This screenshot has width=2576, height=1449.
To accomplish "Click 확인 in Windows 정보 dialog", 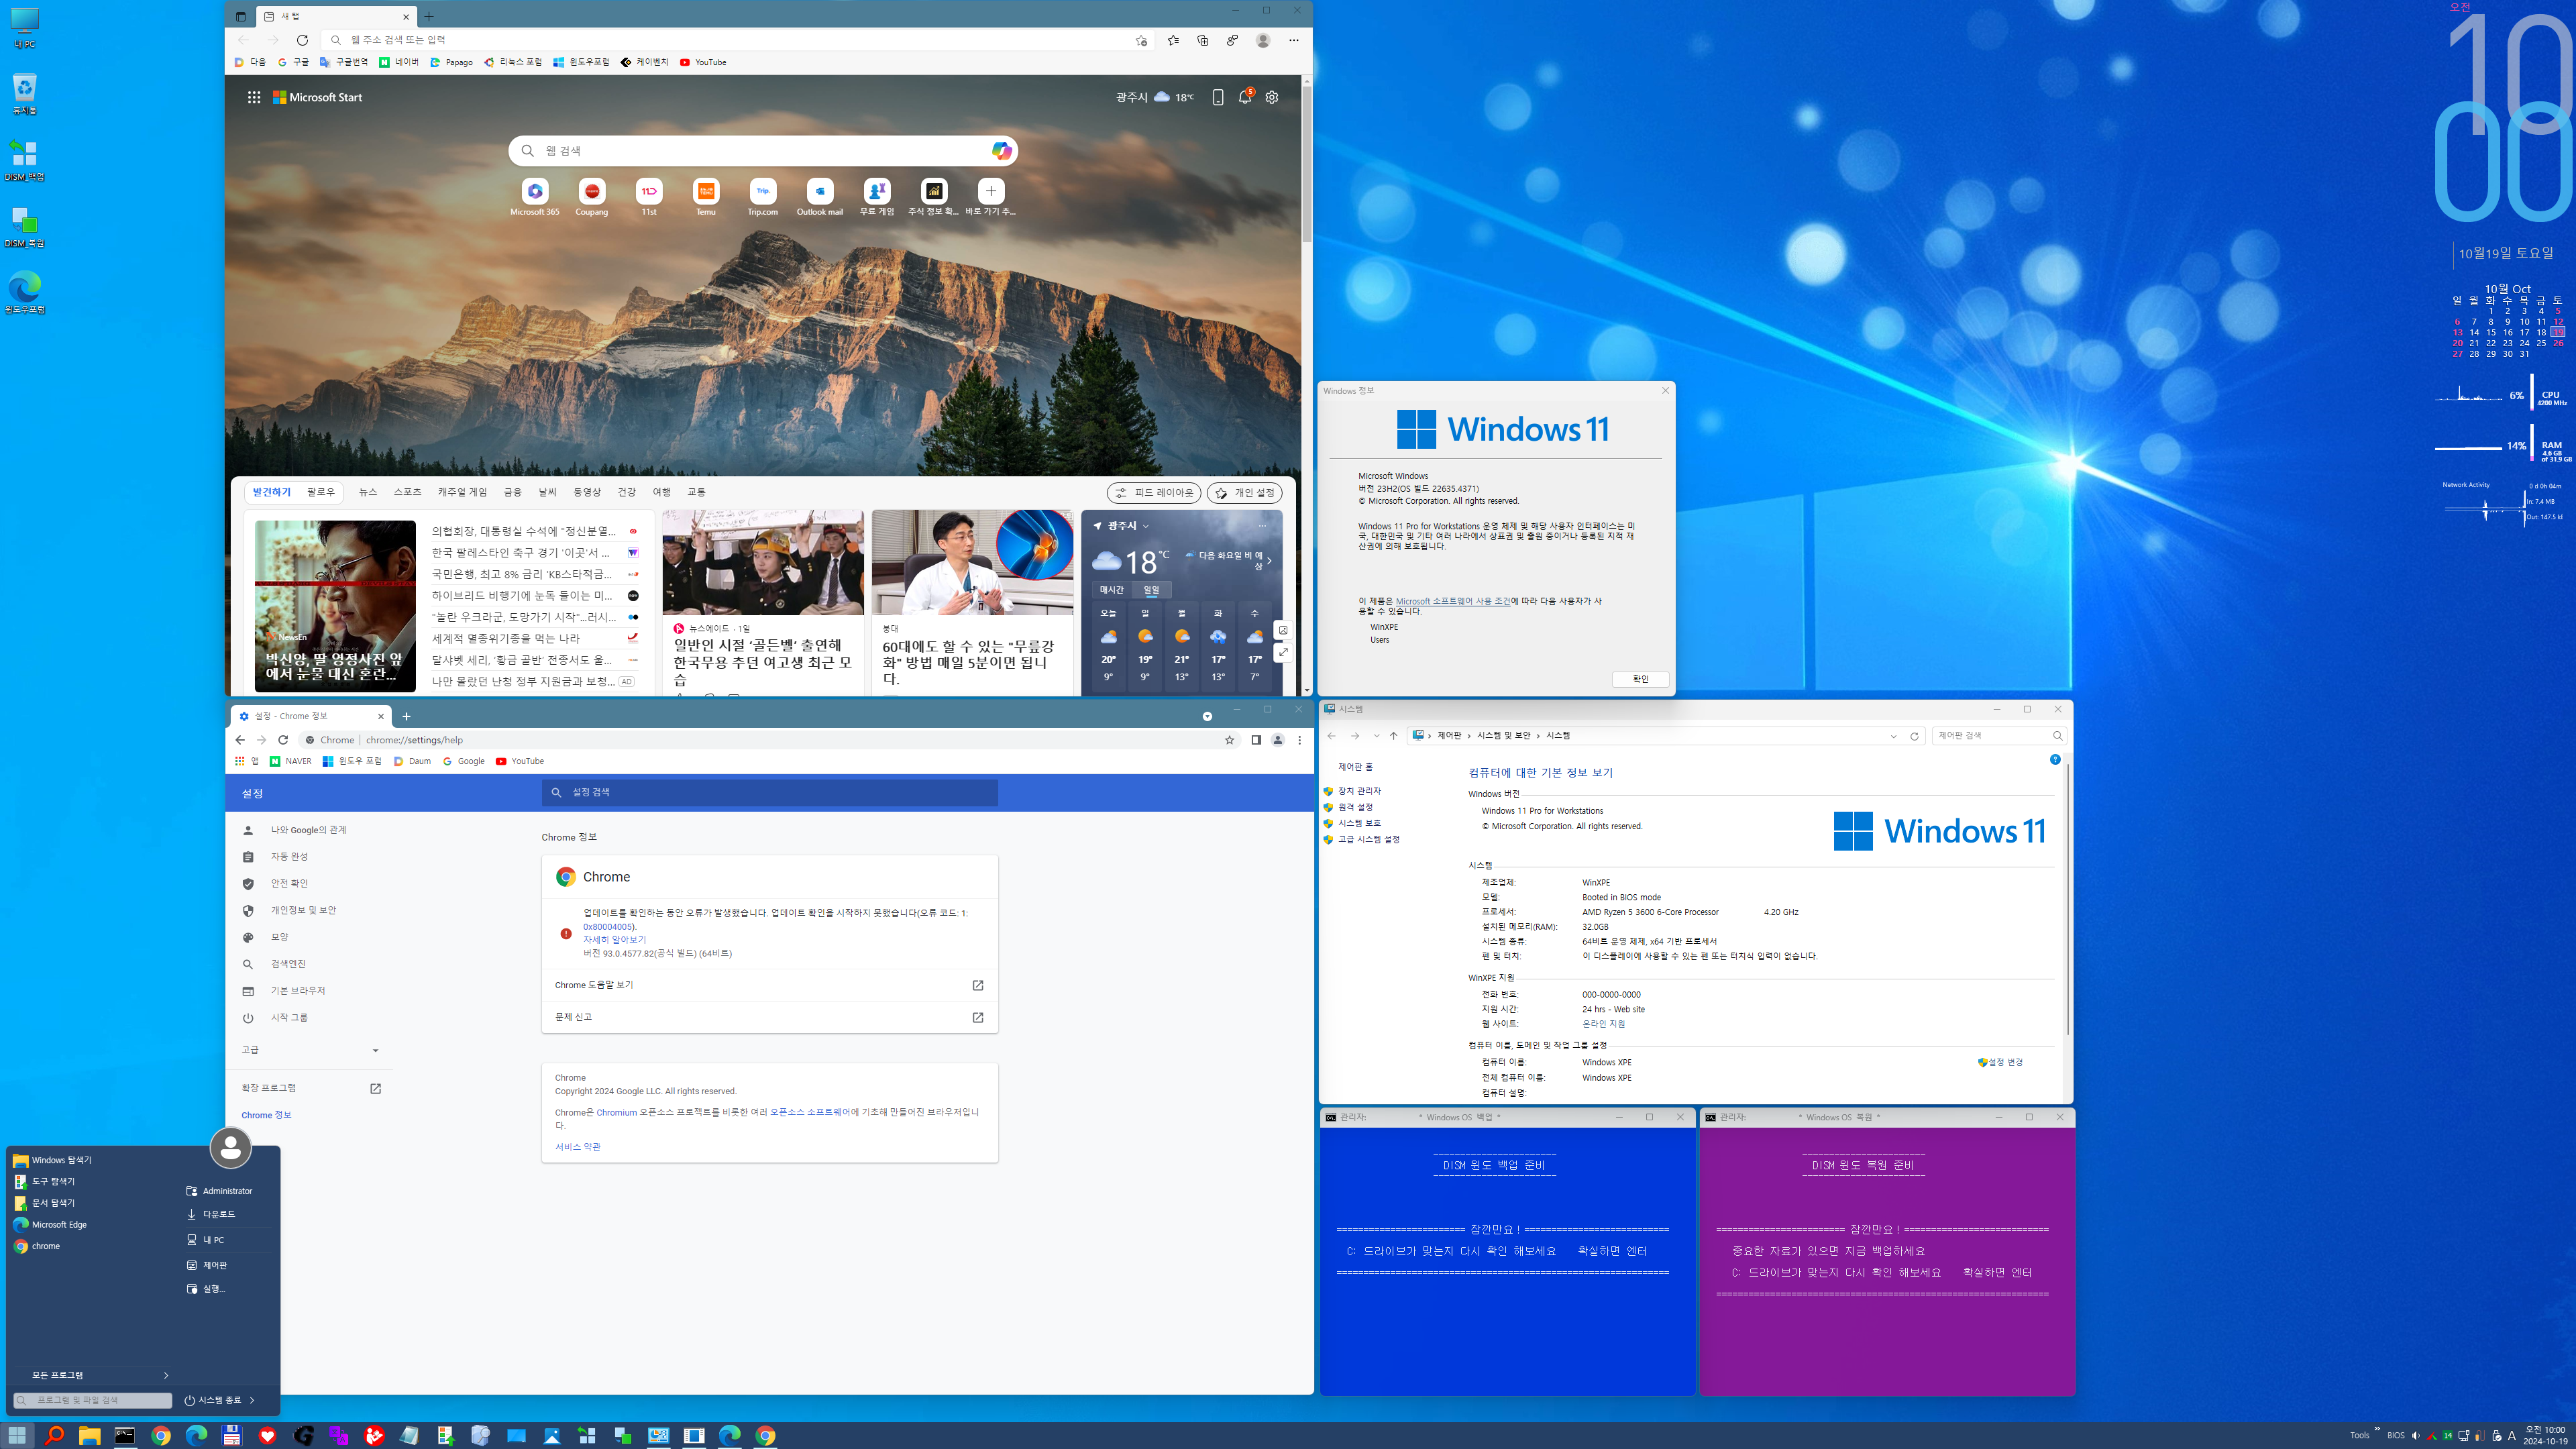I will tap(1640, 679).
